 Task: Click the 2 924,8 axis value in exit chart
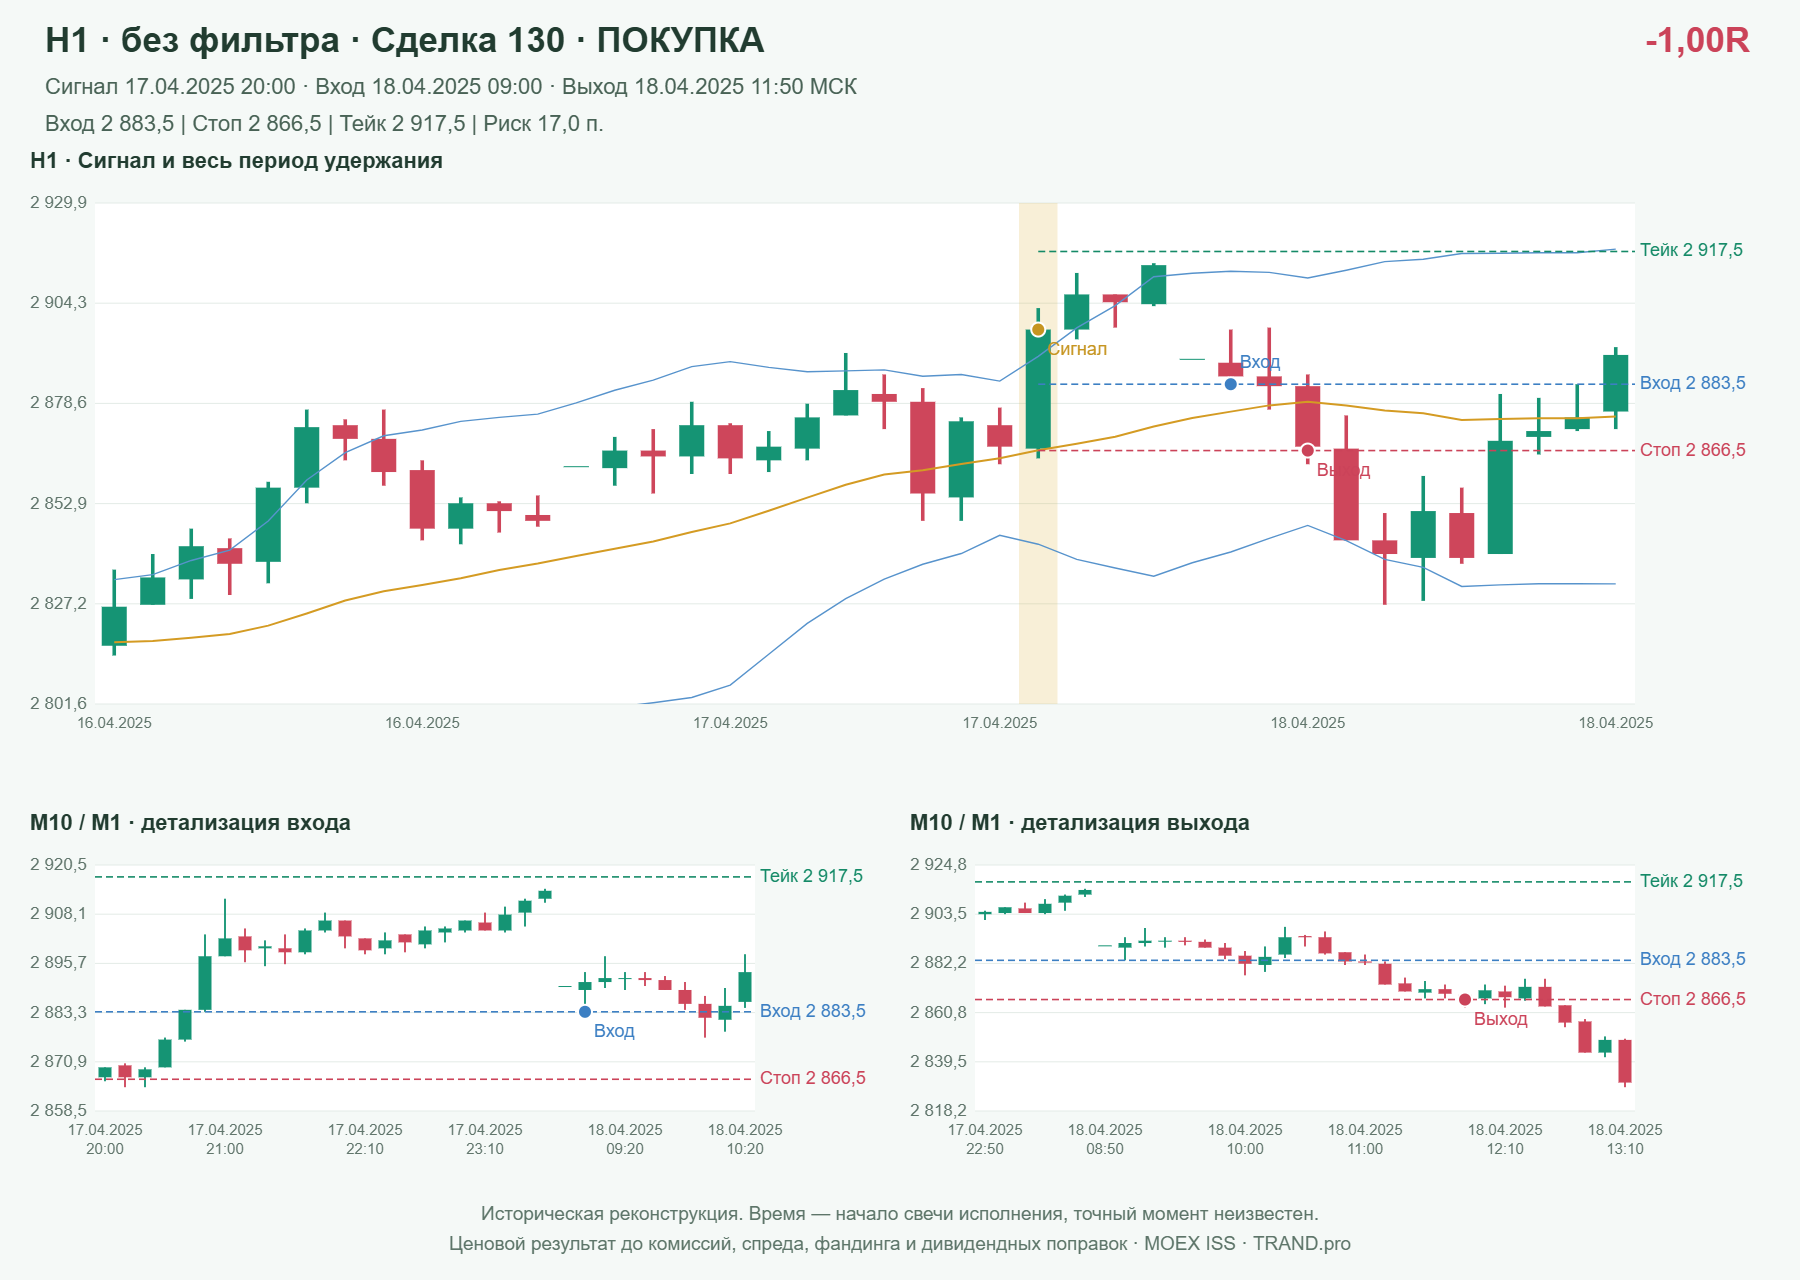pos(938,865)
